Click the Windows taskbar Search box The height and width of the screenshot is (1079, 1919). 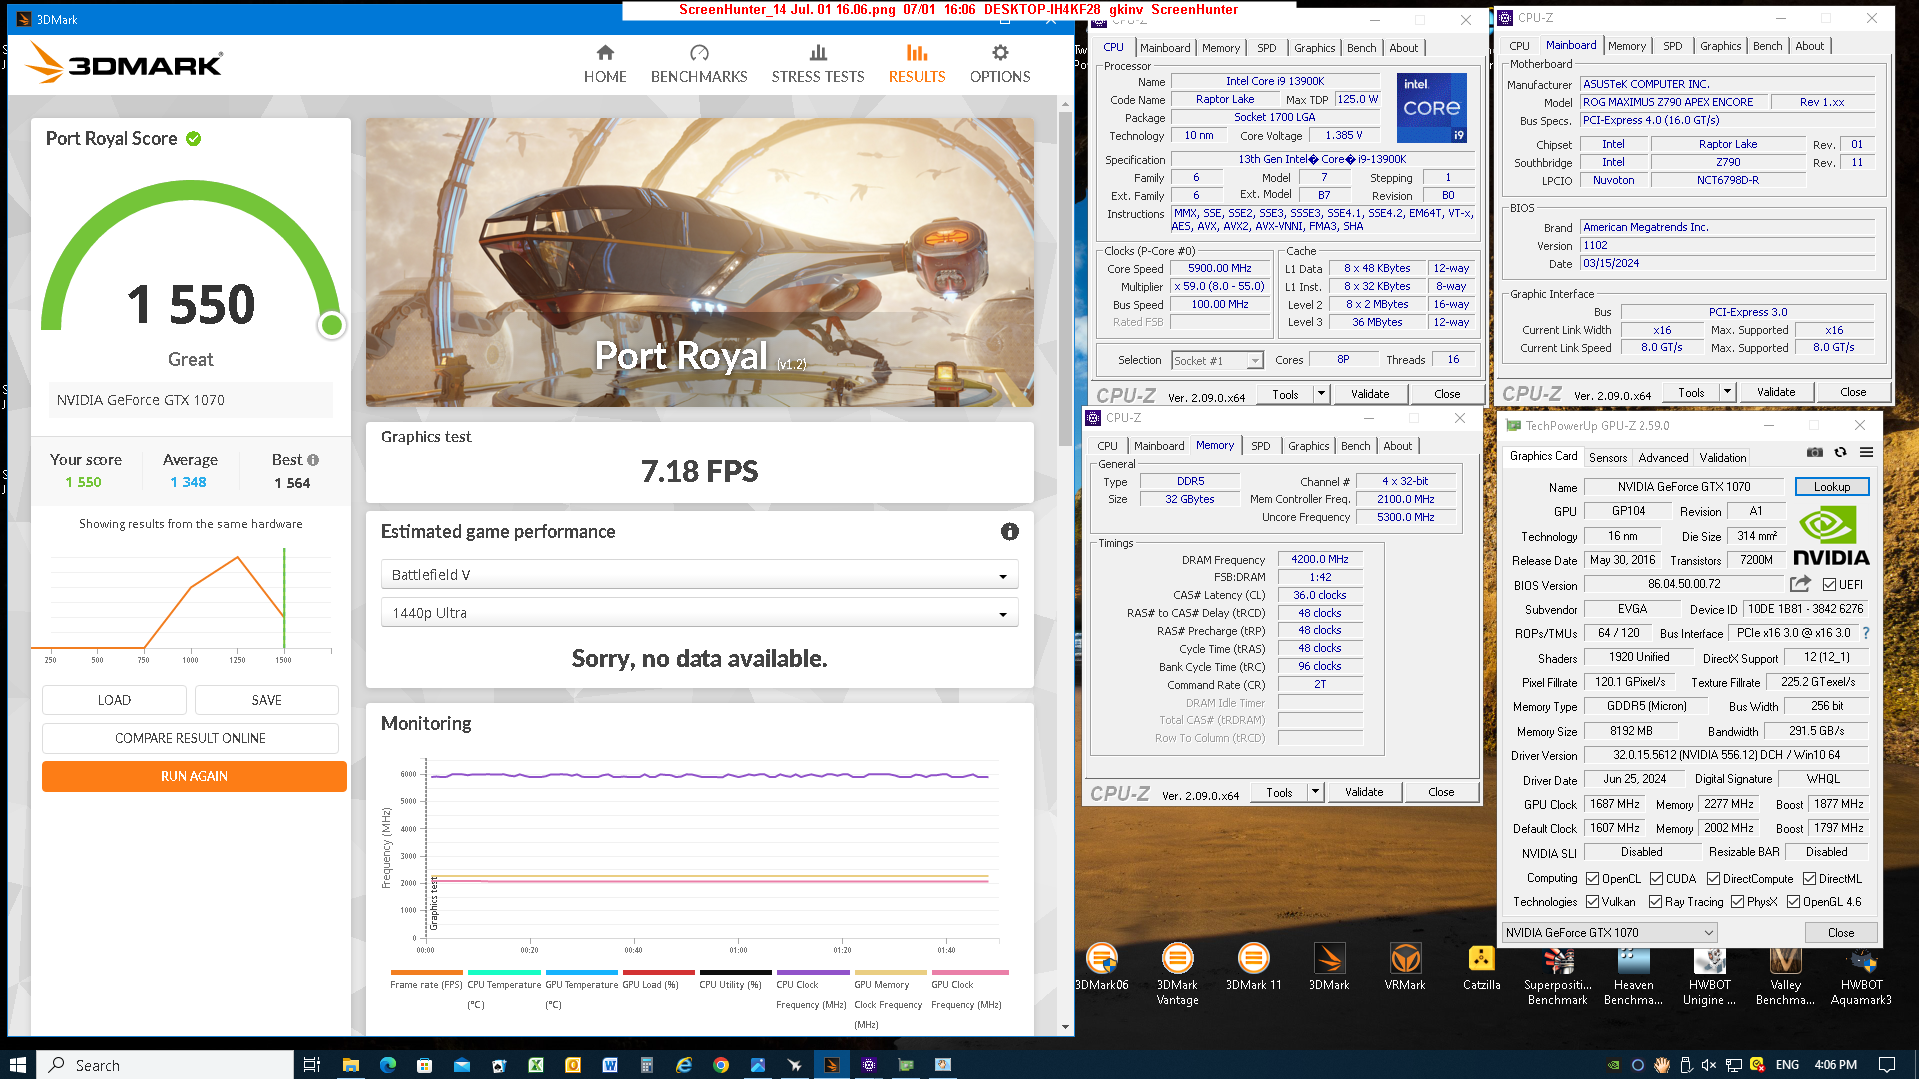tap(165, 1065)
